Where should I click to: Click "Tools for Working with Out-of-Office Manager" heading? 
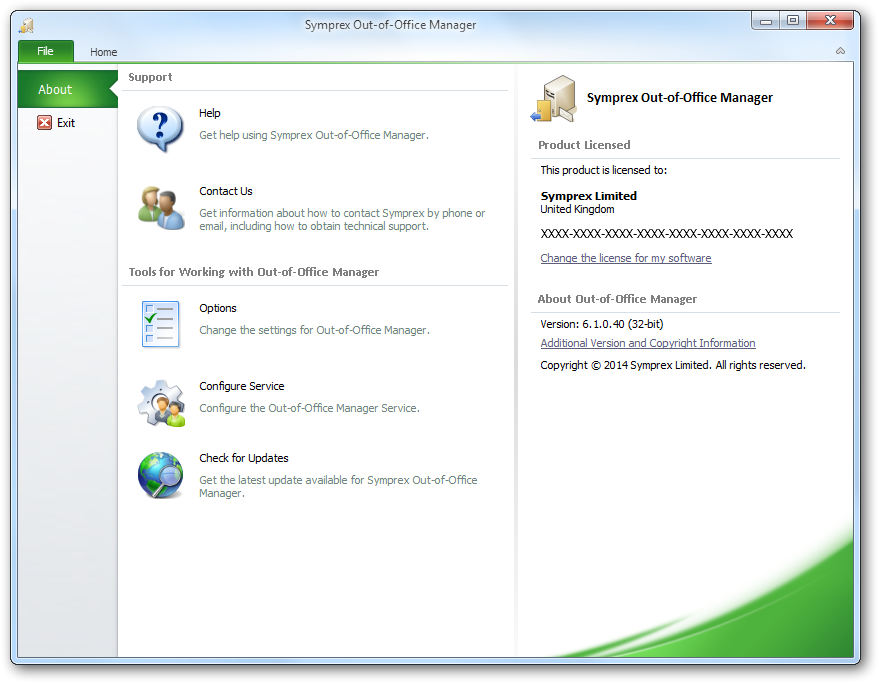point(254,272)
